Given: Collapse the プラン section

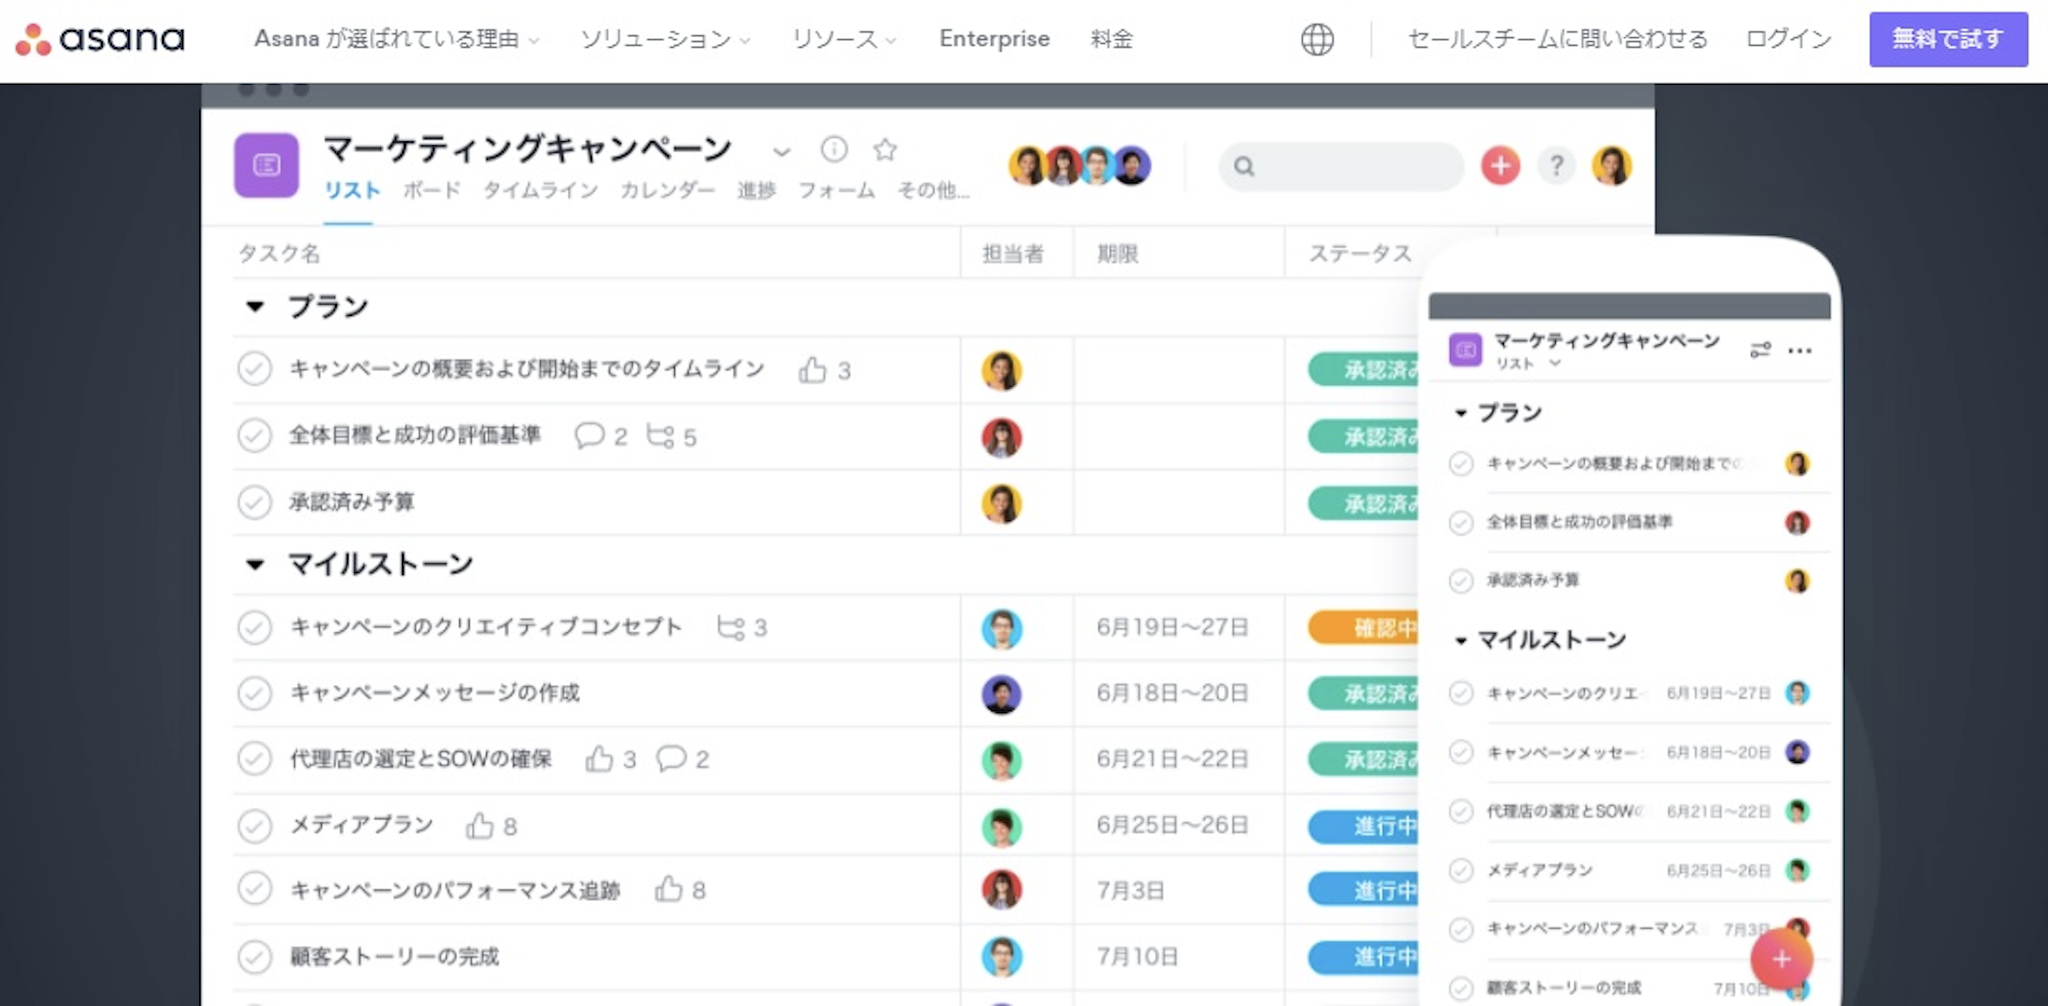Looking at the screenshot, I should point(254,306).
